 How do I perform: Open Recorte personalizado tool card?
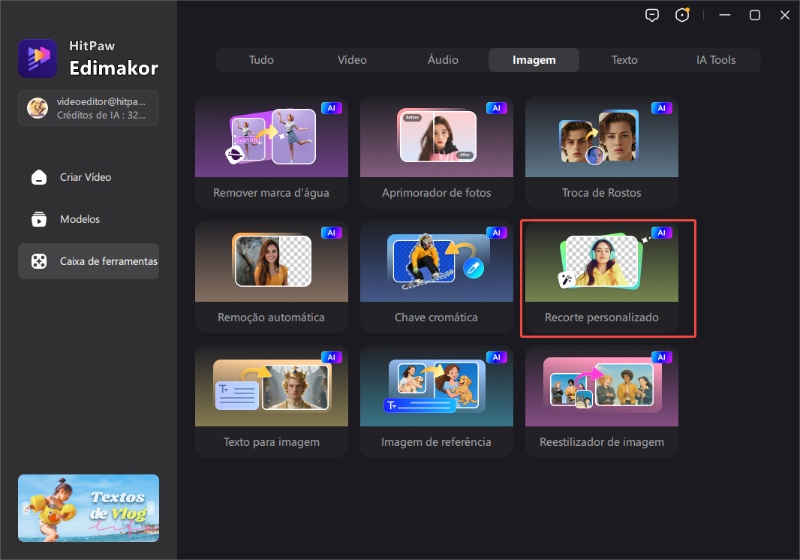tap(608, 278)
